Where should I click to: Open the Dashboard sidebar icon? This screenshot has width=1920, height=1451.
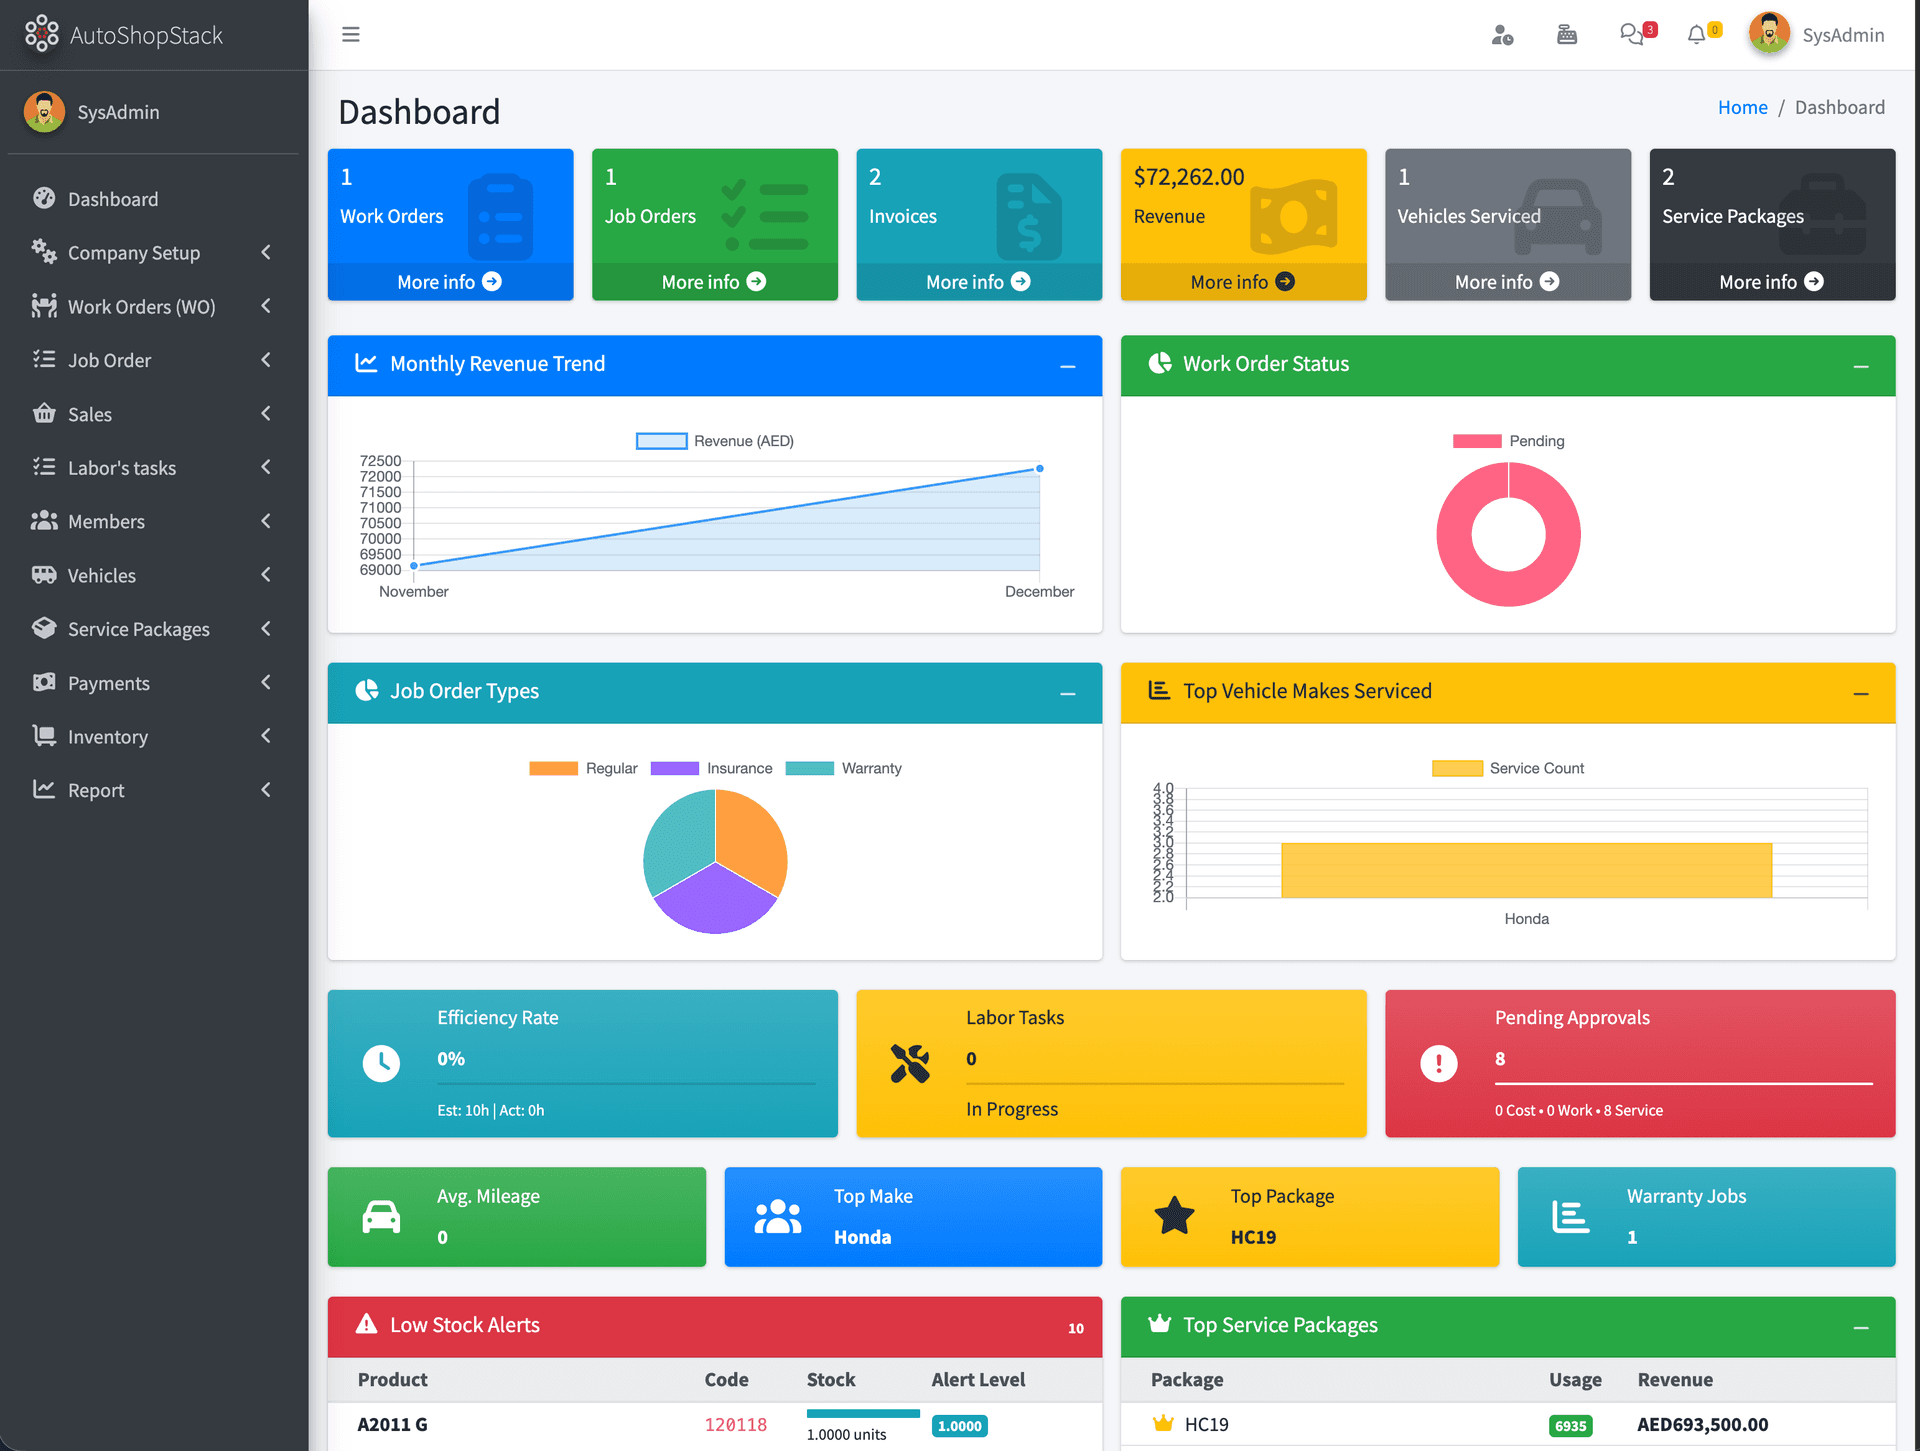click(x=44, y=198)
